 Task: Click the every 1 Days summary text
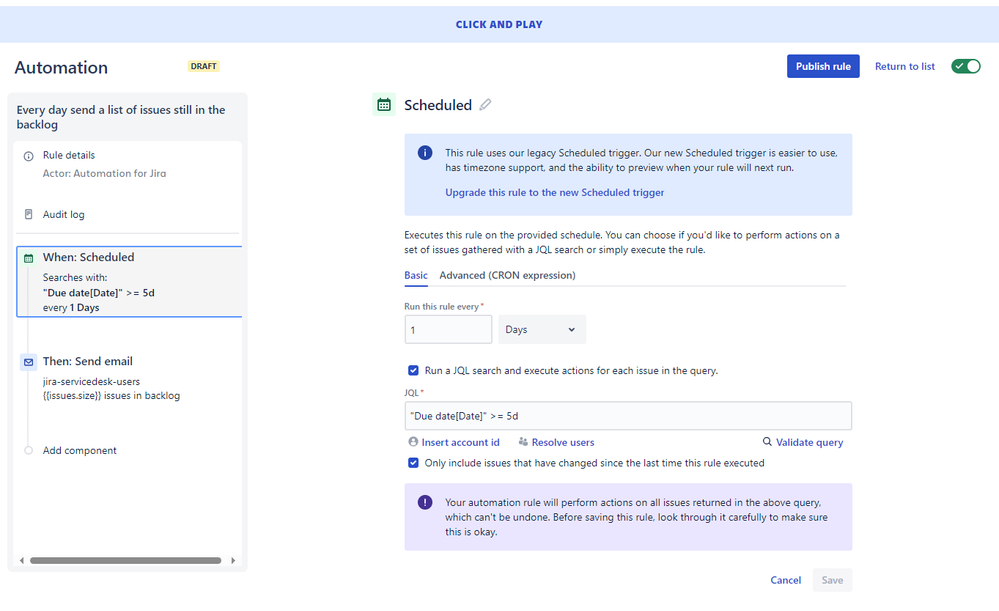tap(71, 308)
